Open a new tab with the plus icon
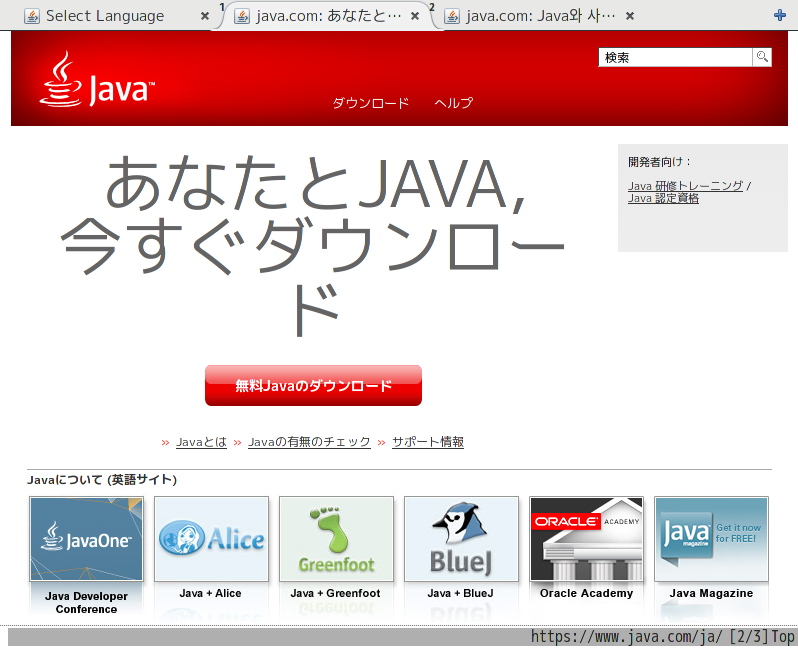This screenshot has height=648, width=798. pyautogui.click(x=780, y=15)
